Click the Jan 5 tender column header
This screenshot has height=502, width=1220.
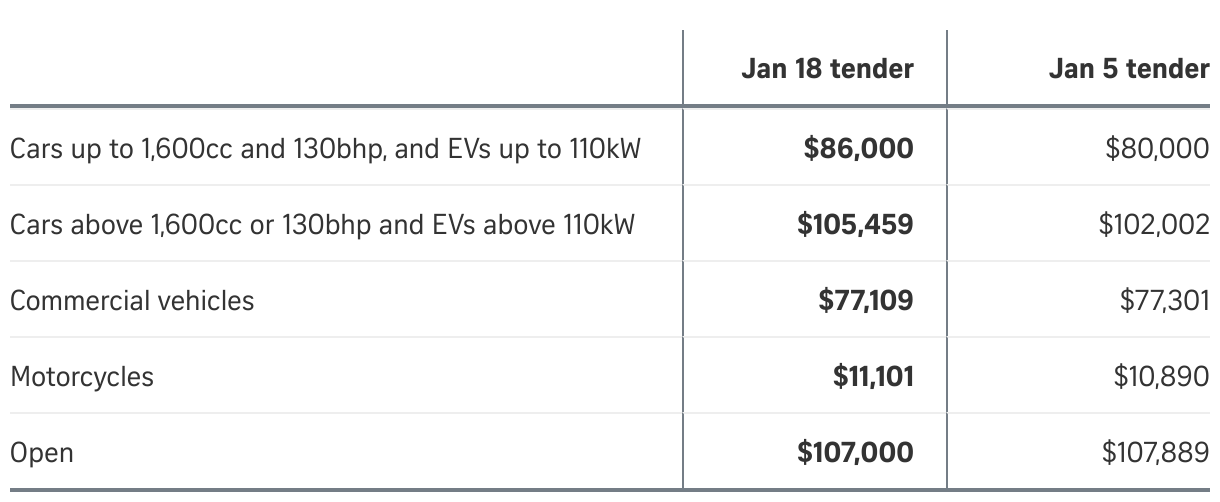(1129, 69)
